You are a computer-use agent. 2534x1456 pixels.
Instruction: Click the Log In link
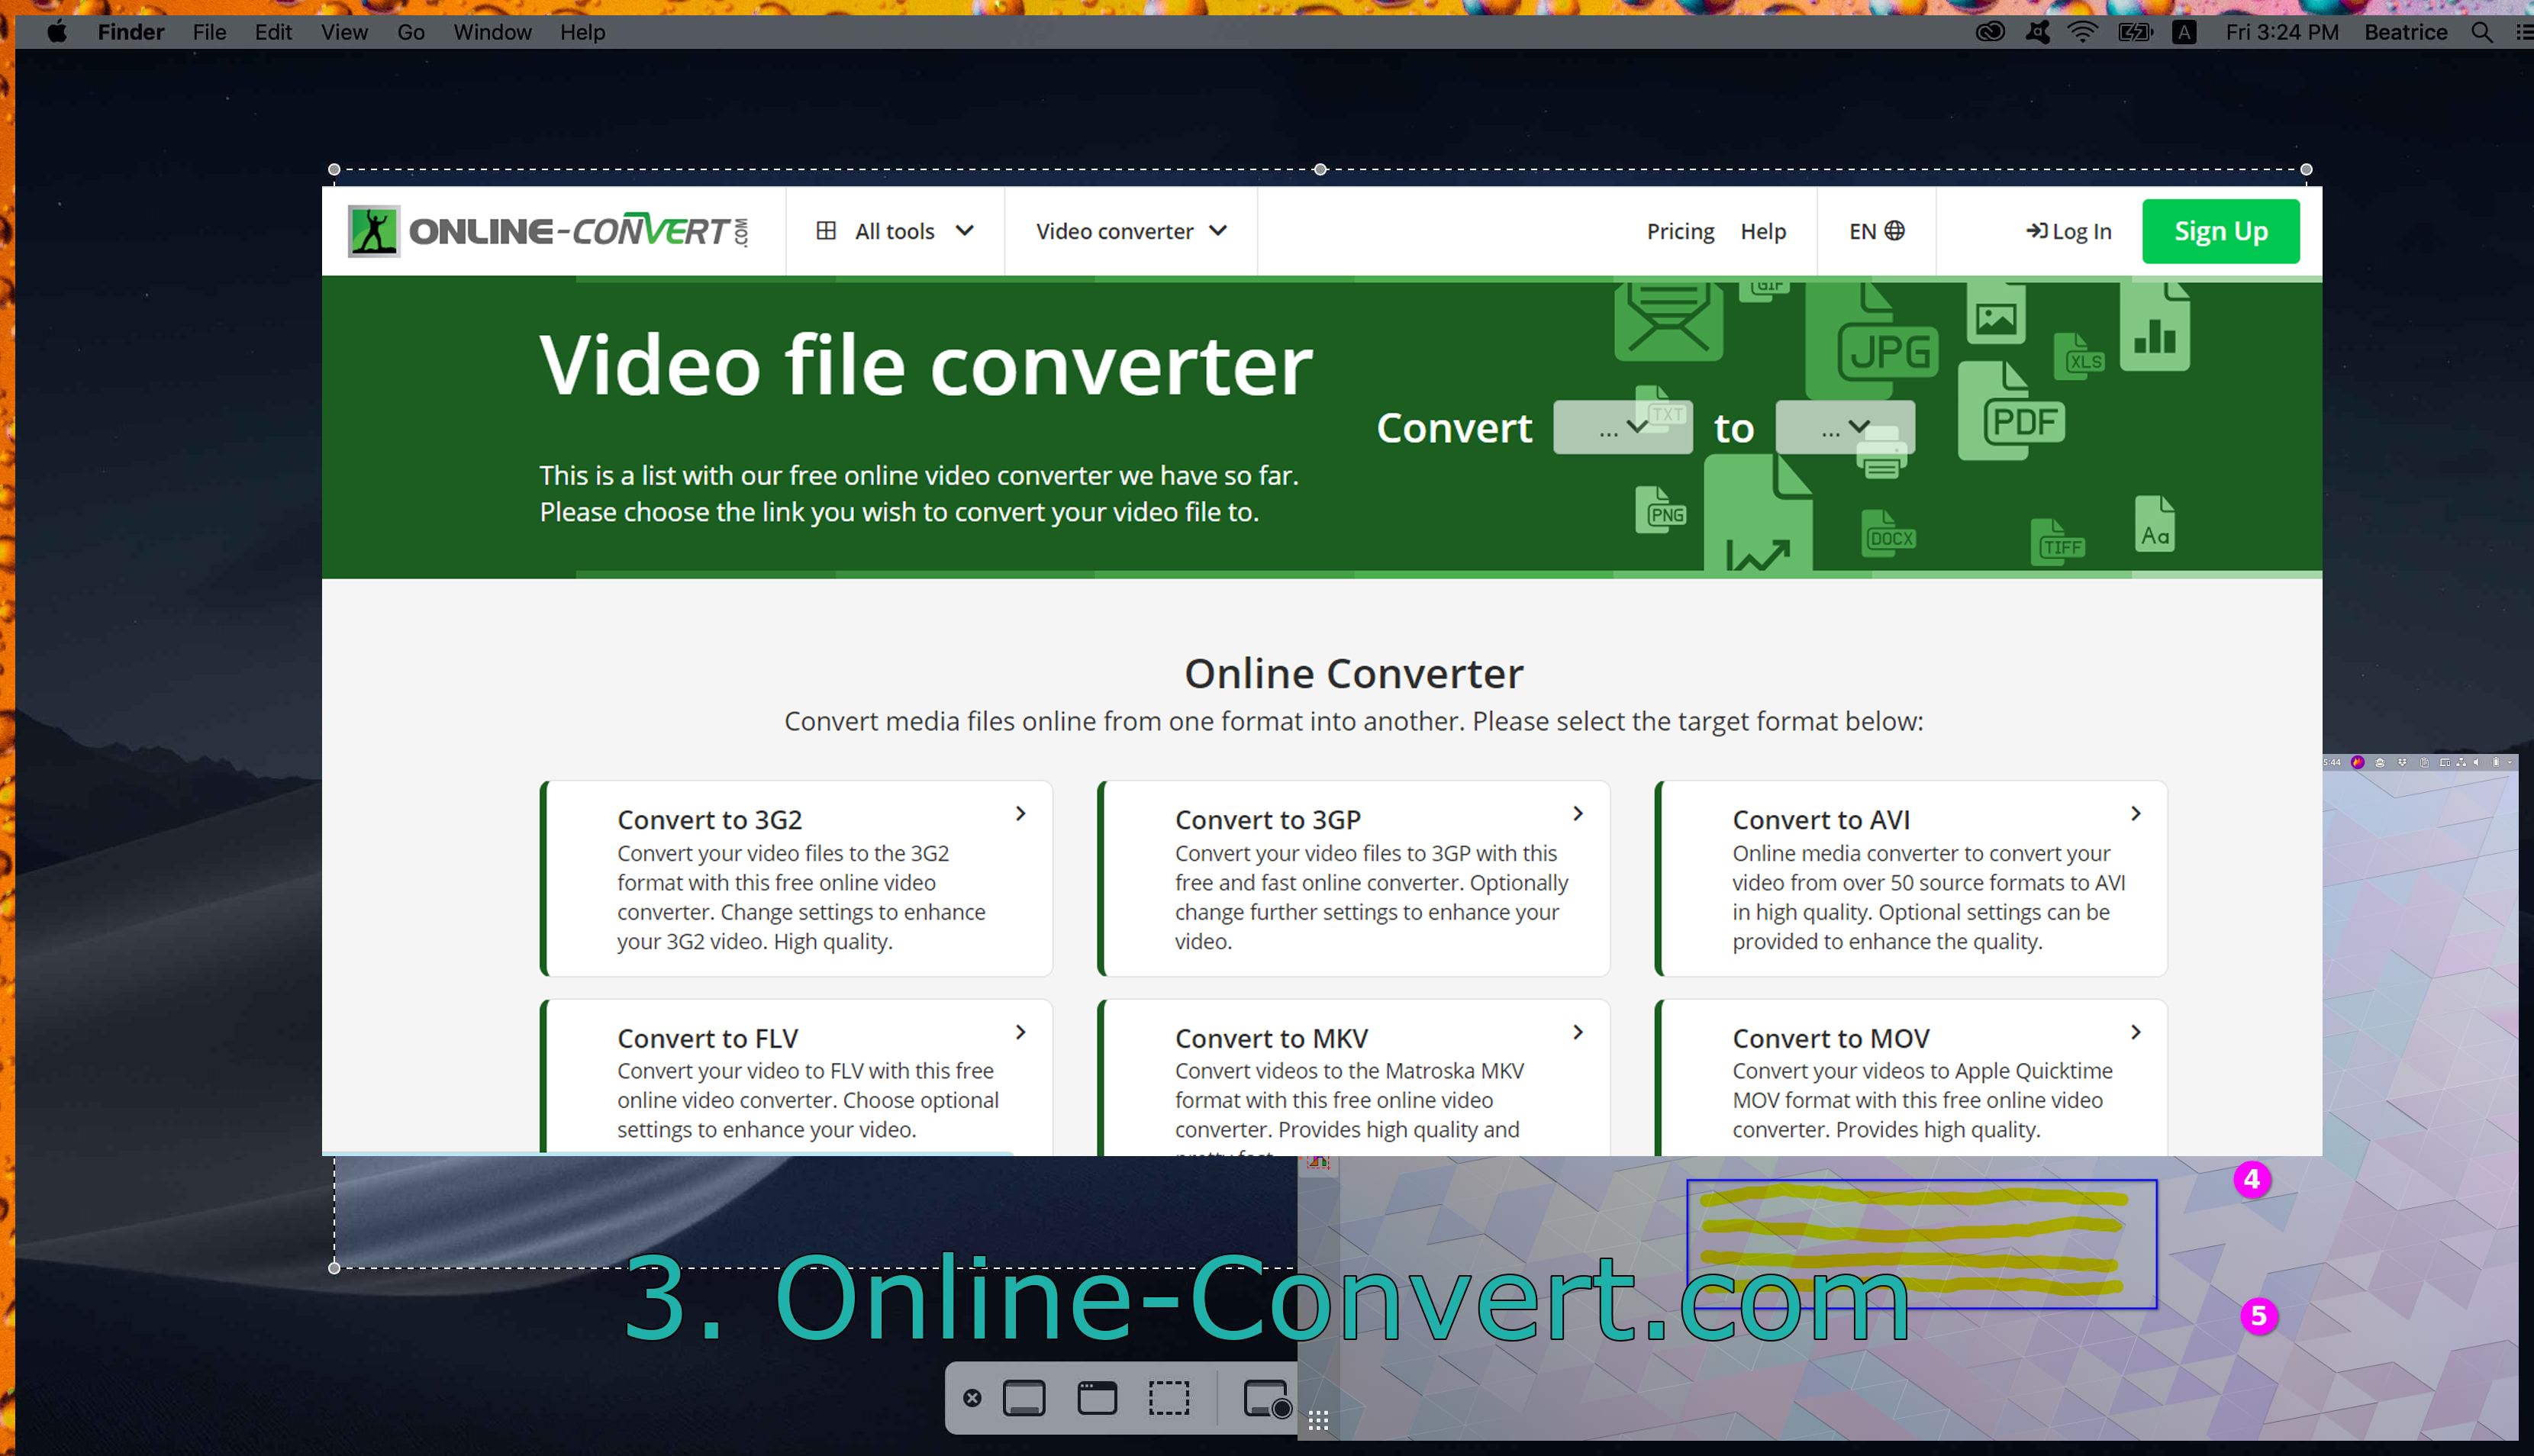point(2068,231)
